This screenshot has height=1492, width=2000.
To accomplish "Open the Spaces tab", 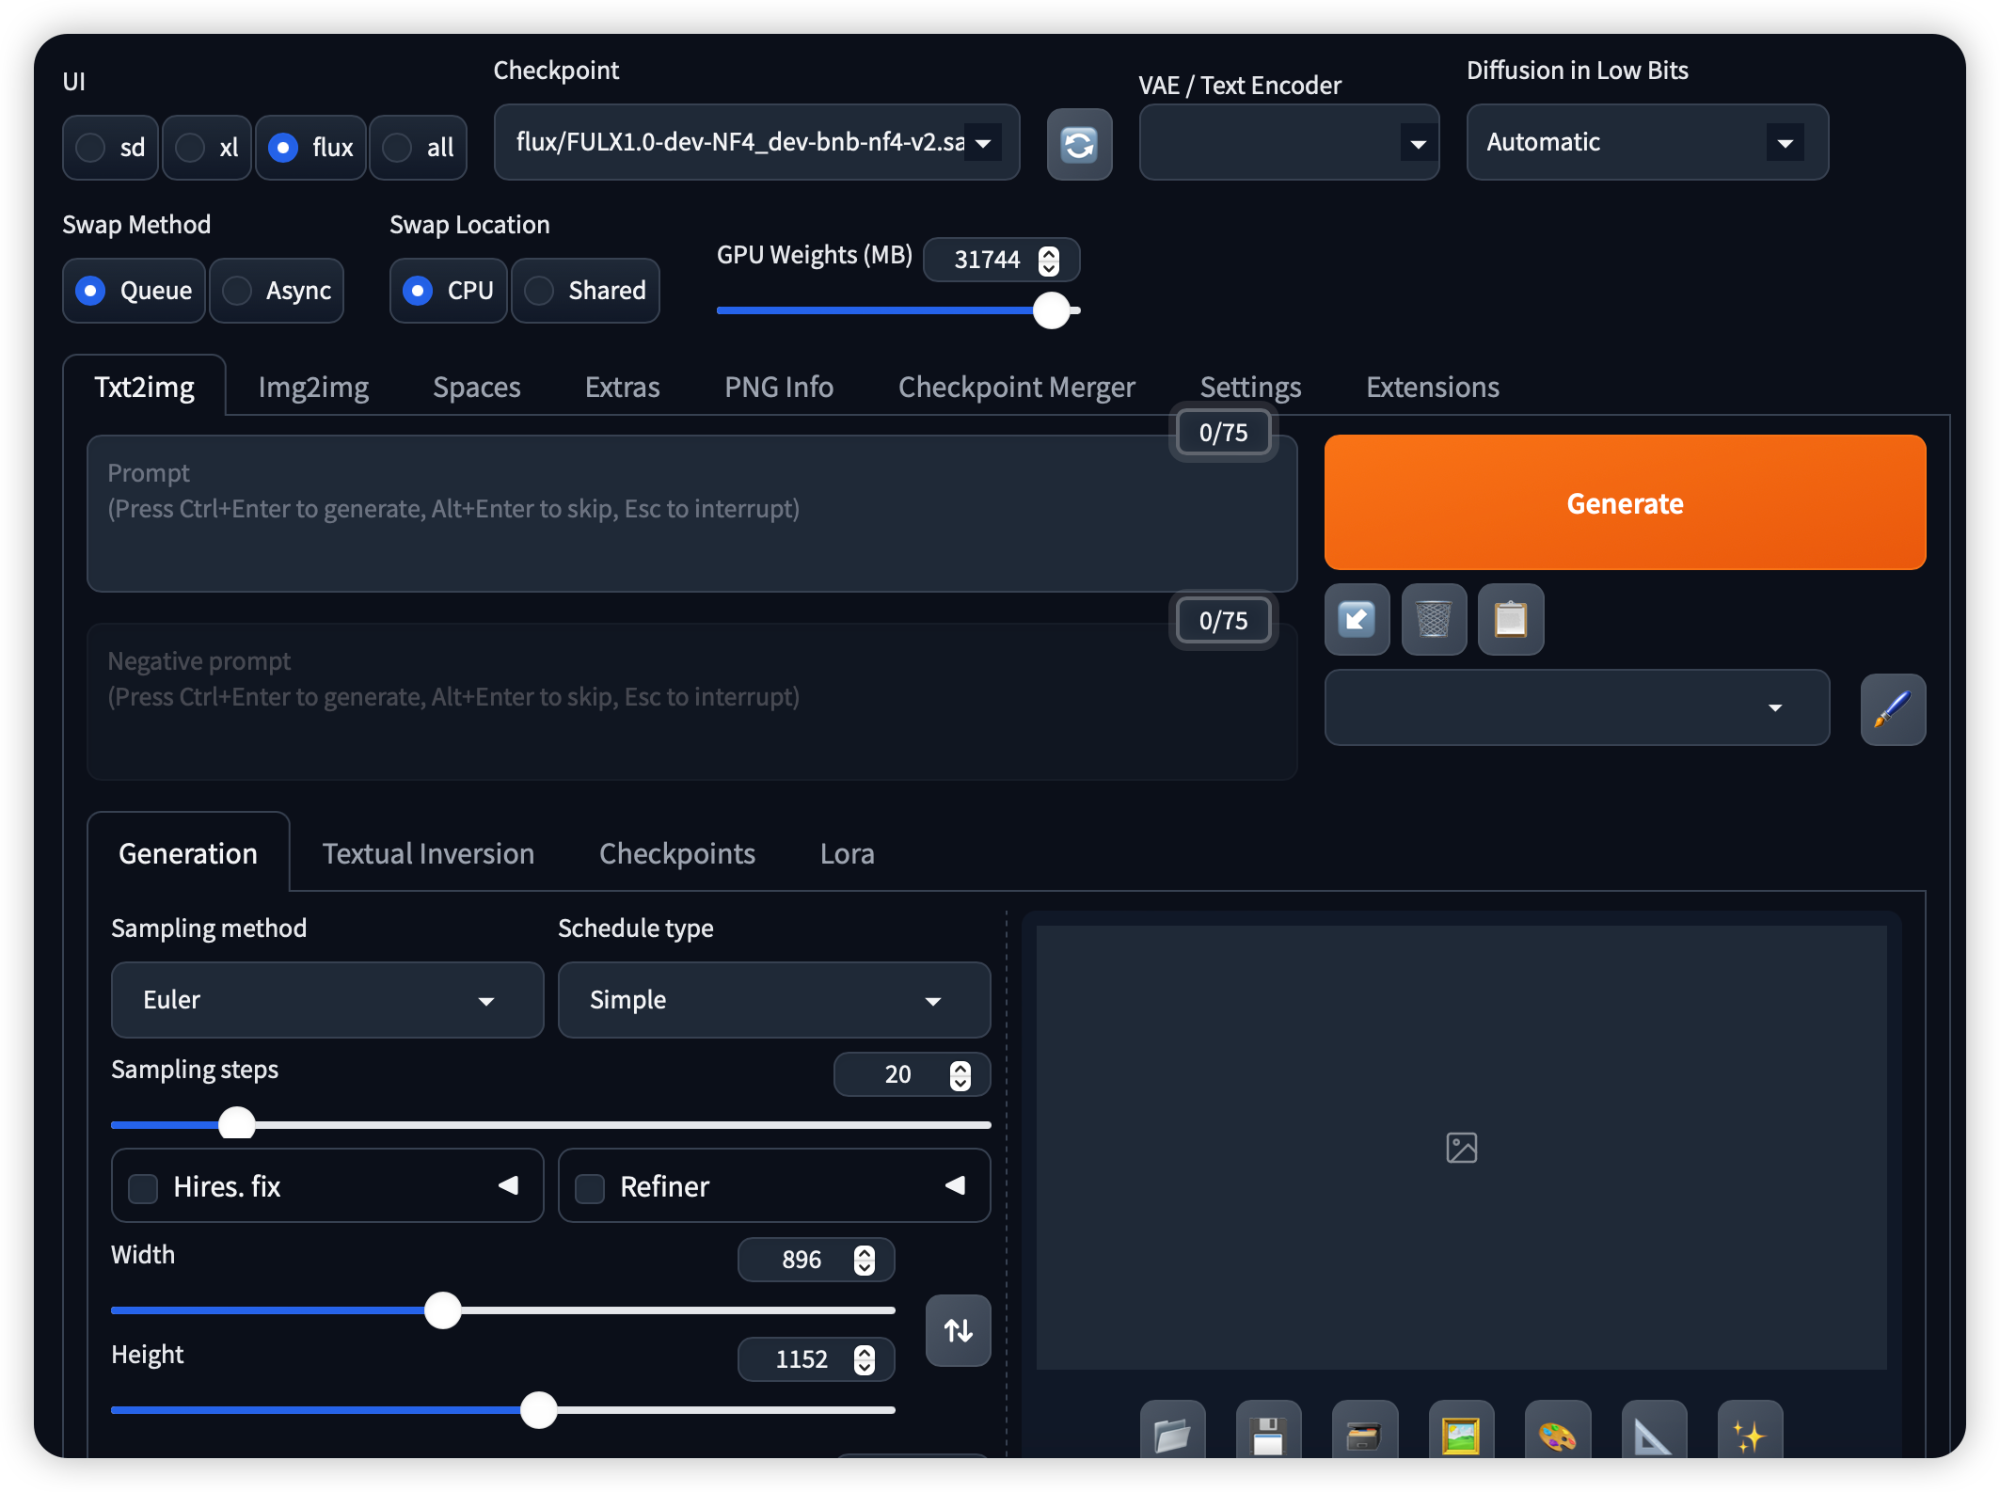I will (477, 387).
